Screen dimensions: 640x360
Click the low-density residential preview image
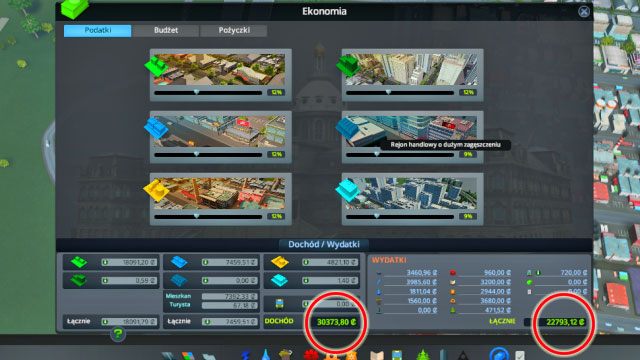pyautogui.click(x=220, y=69)
